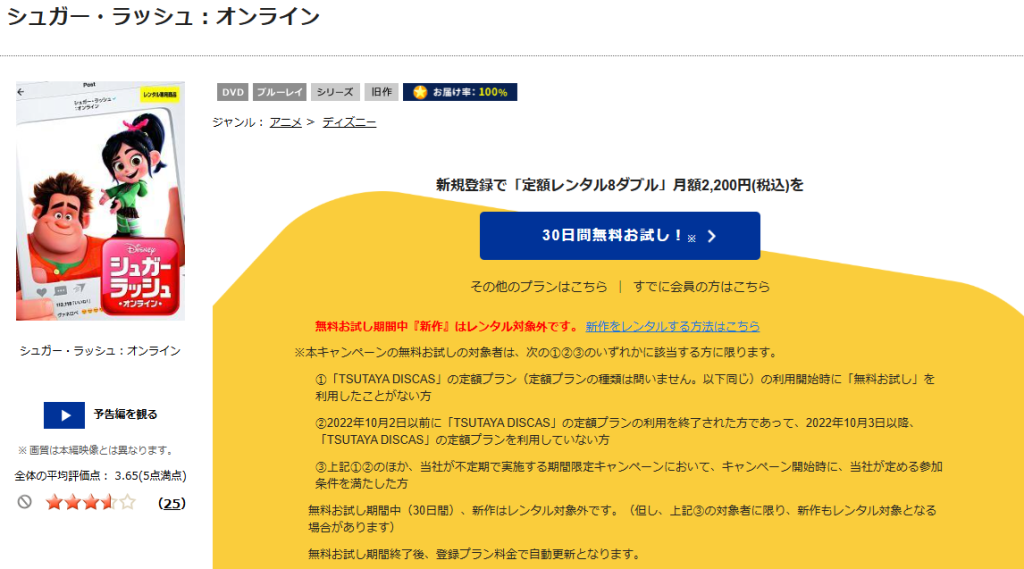Click the red 無料お試し期間中『新作』 notice
Image resolution: width=1024 pixels, height=569 pixels.
click(x=447, y=326)
